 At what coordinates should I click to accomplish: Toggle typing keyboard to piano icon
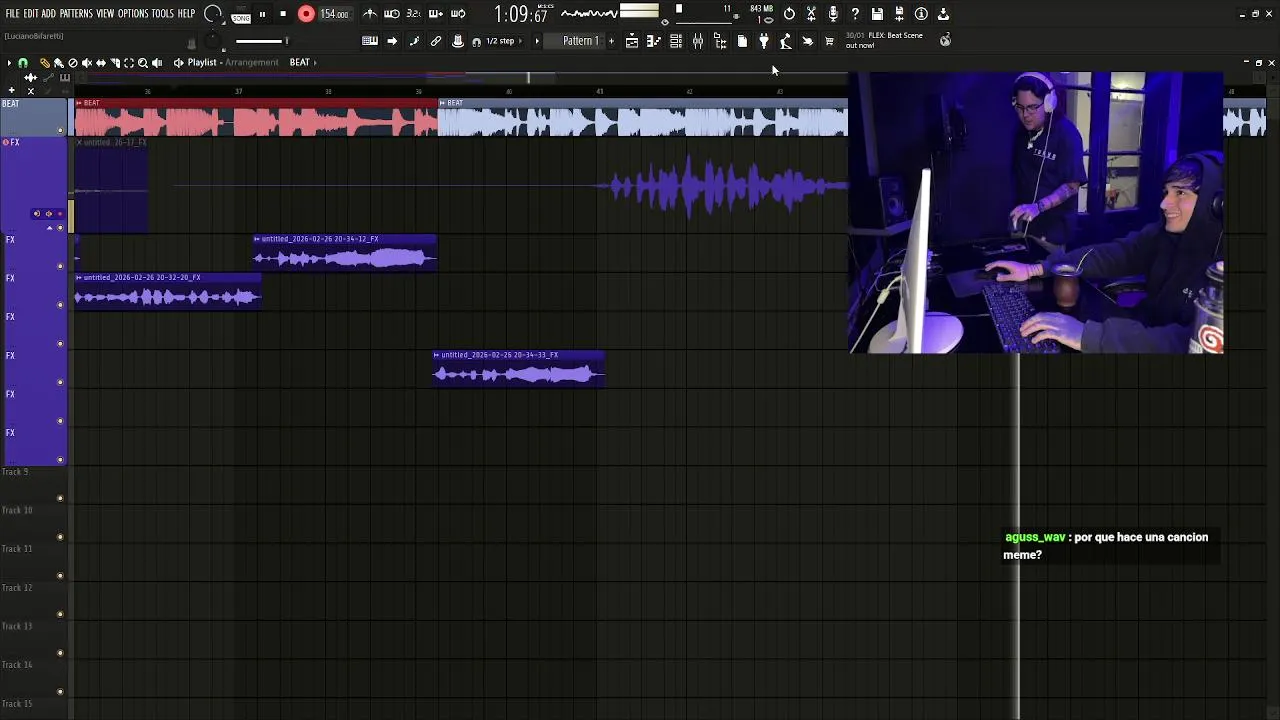[x=370, y=41]
